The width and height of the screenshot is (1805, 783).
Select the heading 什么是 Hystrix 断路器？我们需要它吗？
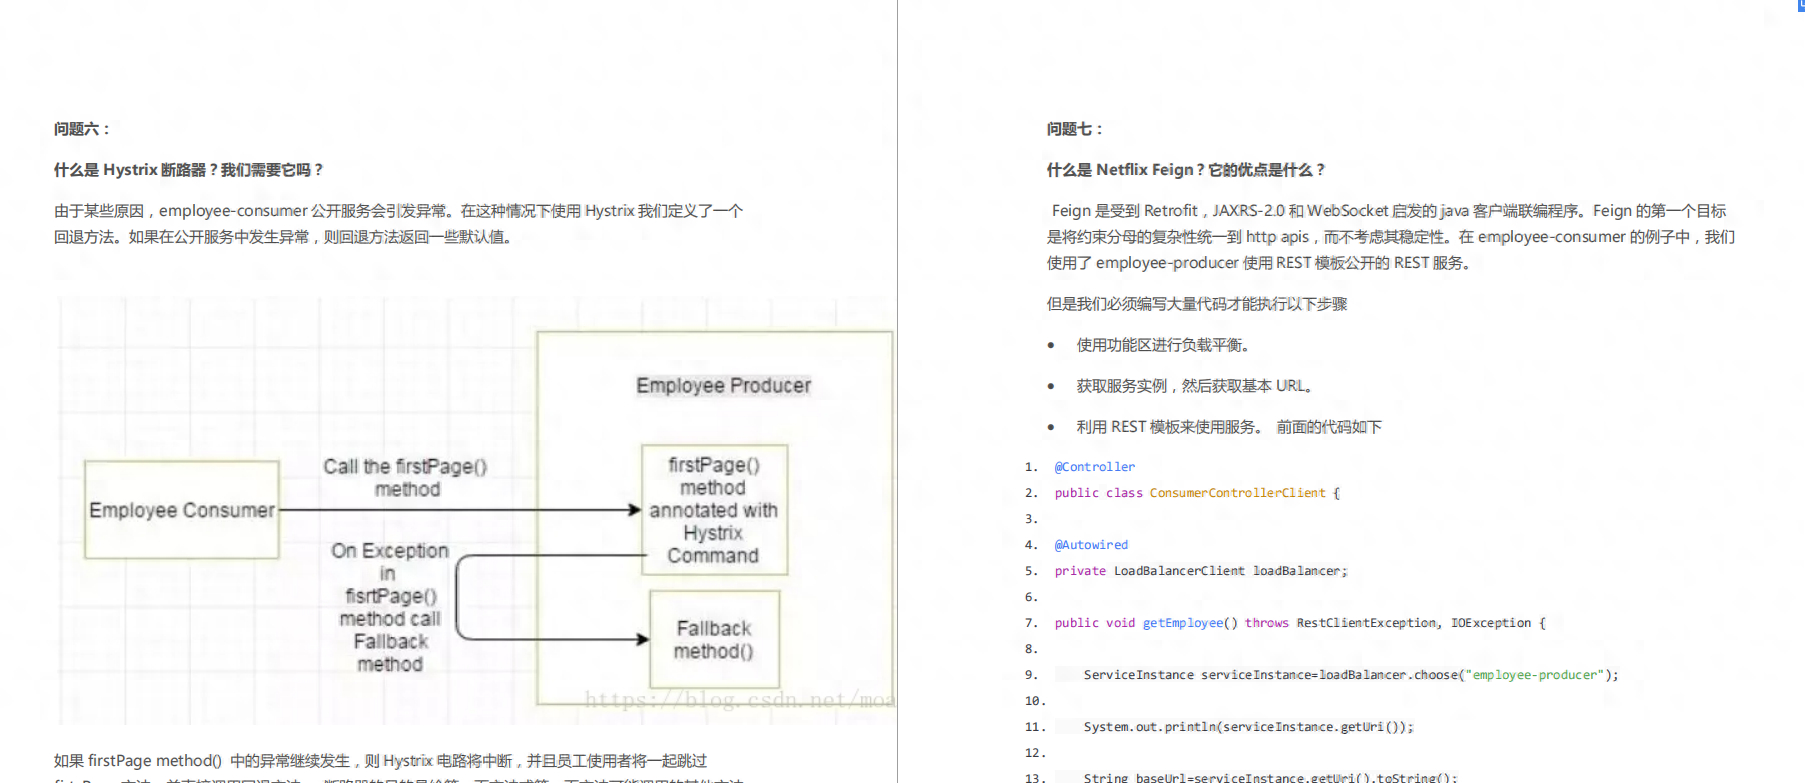(x=189, y=170)
